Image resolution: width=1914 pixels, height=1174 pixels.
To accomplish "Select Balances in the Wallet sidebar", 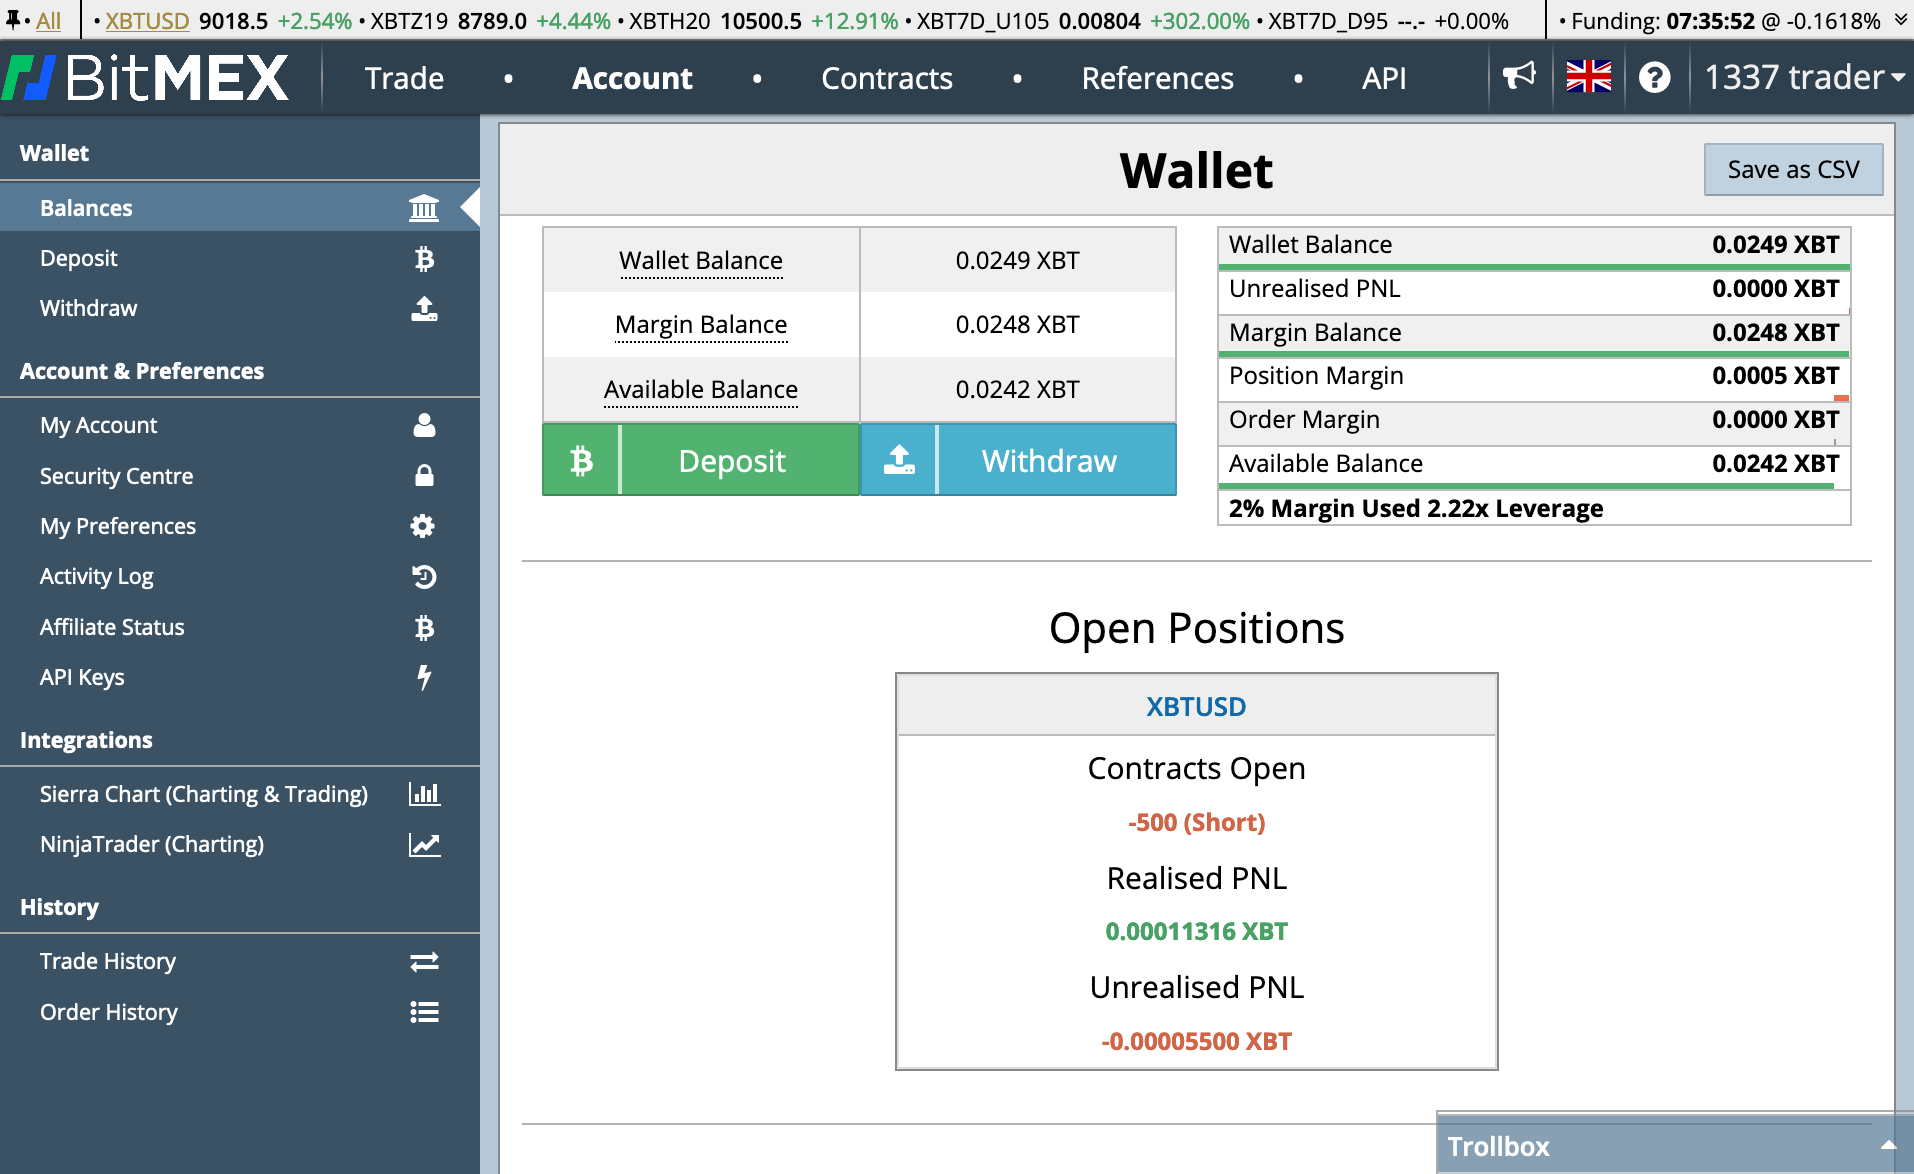I will click(240, 208).
